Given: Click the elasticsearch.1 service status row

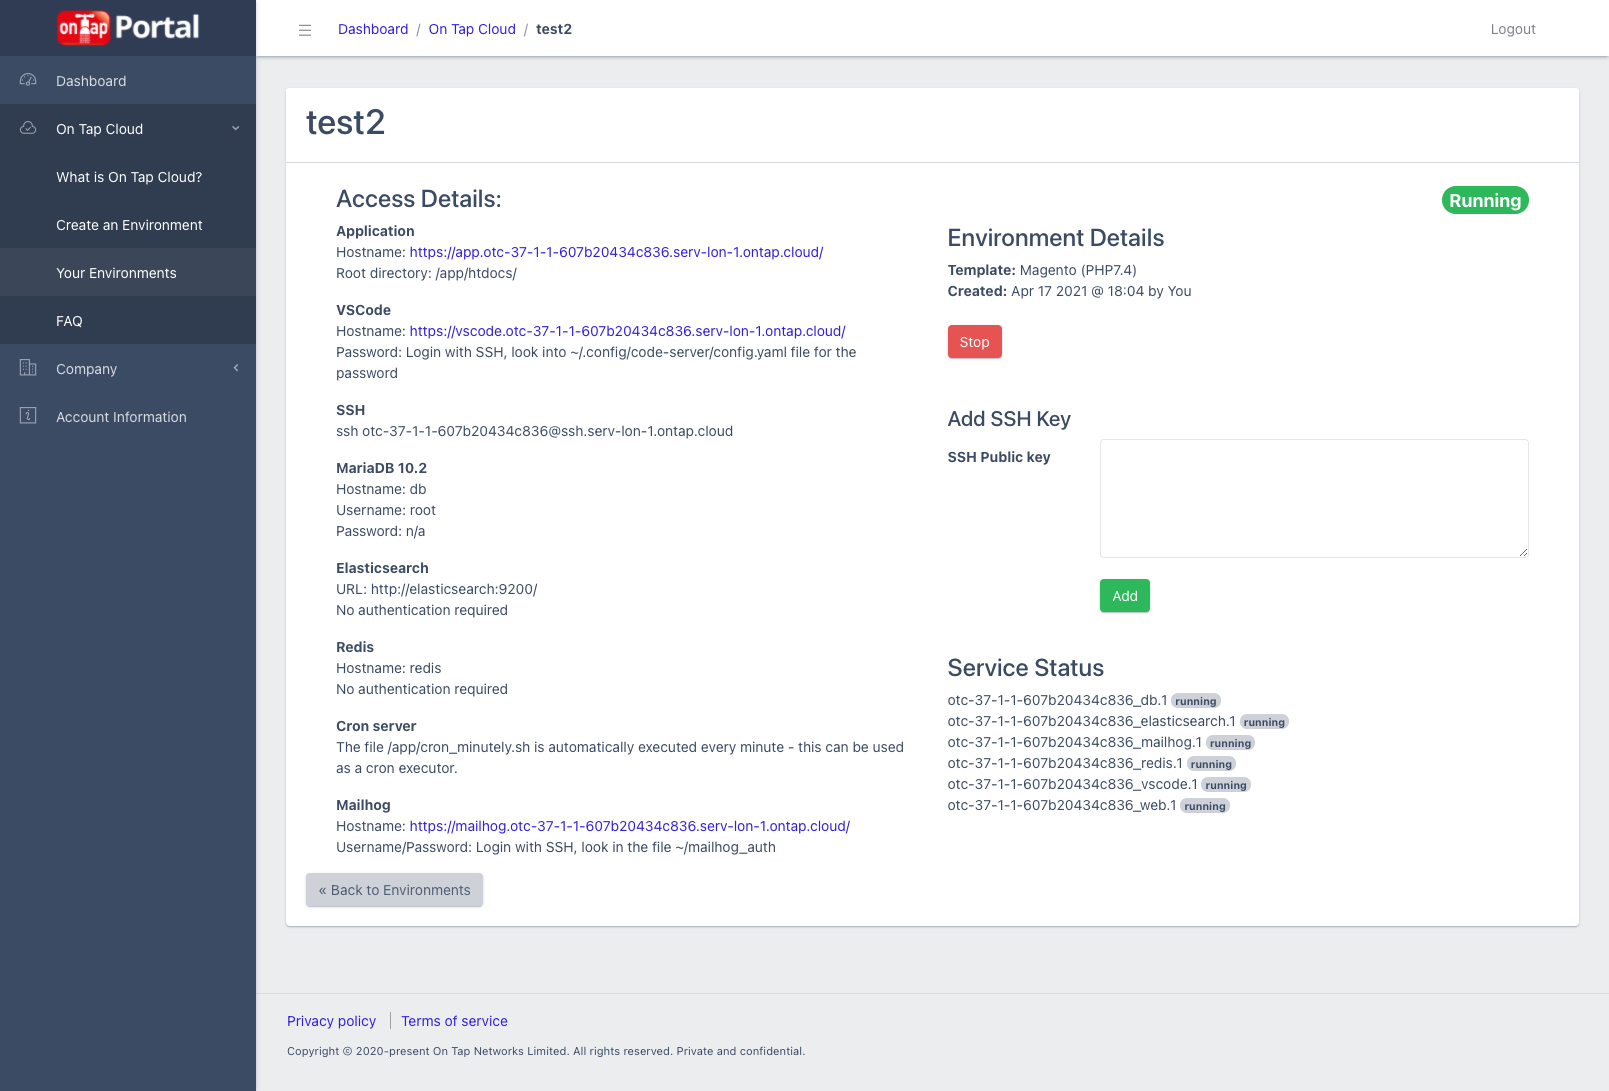Looking at the screenshot, I should point(1118,721).
